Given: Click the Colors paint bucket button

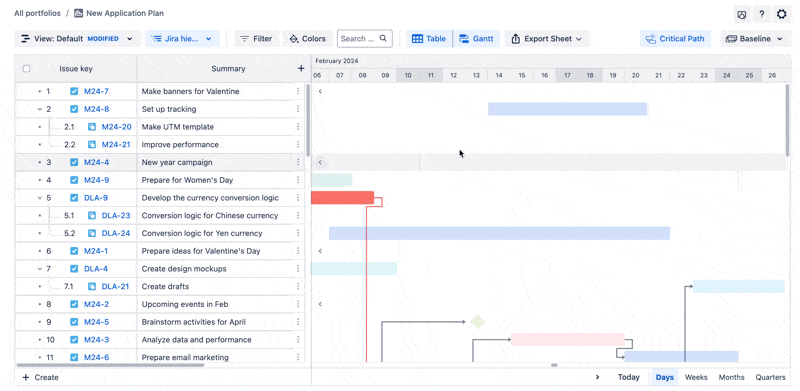Looking at the screenshot, I should (x=308, y=39).
